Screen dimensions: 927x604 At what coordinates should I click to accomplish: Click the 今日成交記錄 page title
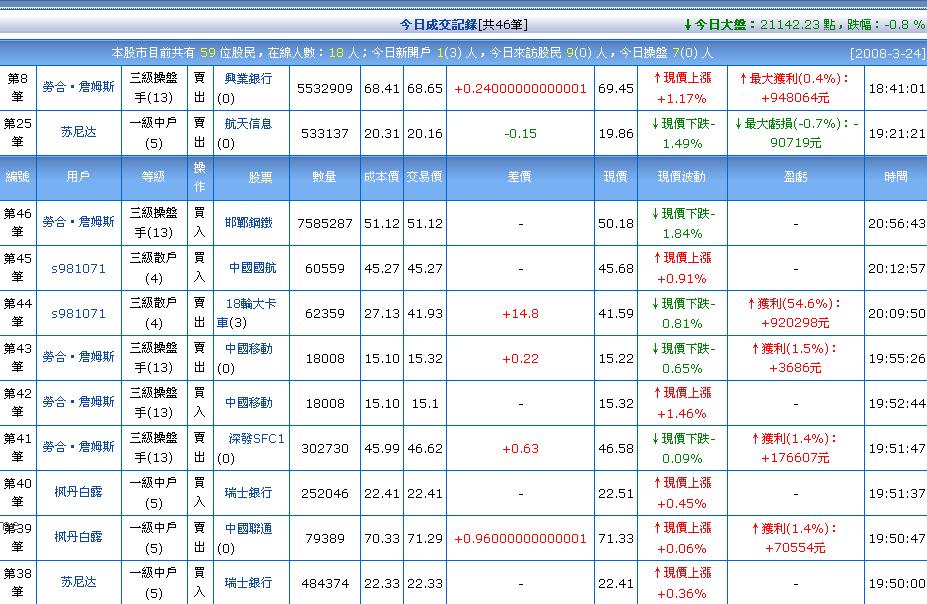tap(437, 24)
